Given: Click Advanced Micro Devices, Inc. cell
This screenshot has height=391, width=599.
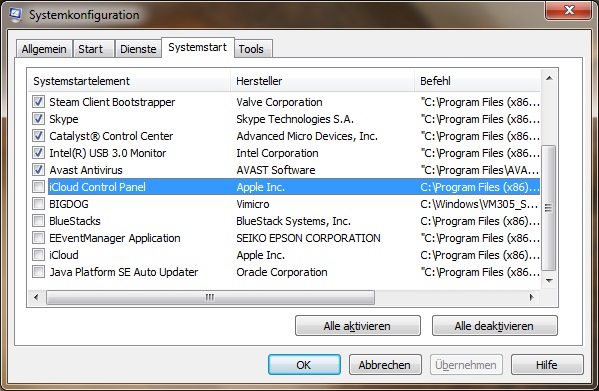Looking at the screenshot, I should click(x=307, y=136).
